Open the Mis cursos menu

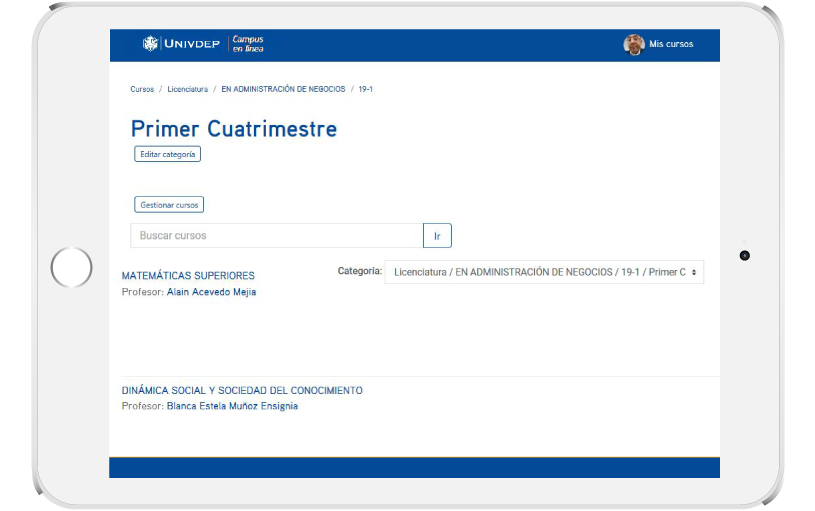point(671,44)
